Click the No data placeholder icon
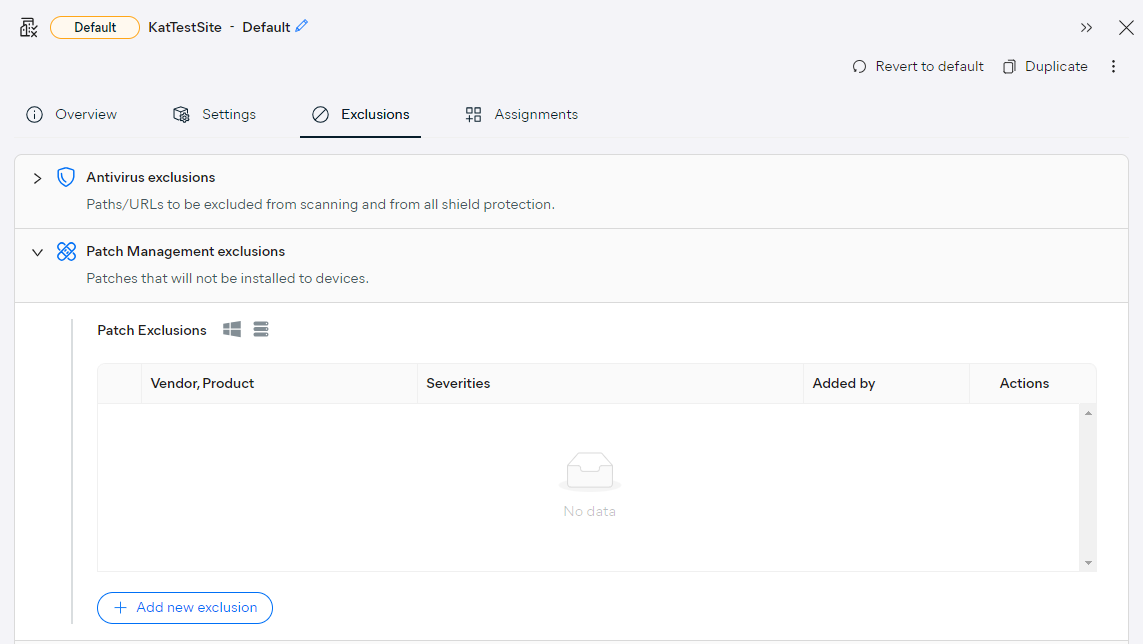This screenshot has width=1143, height=644. (590, 470)
